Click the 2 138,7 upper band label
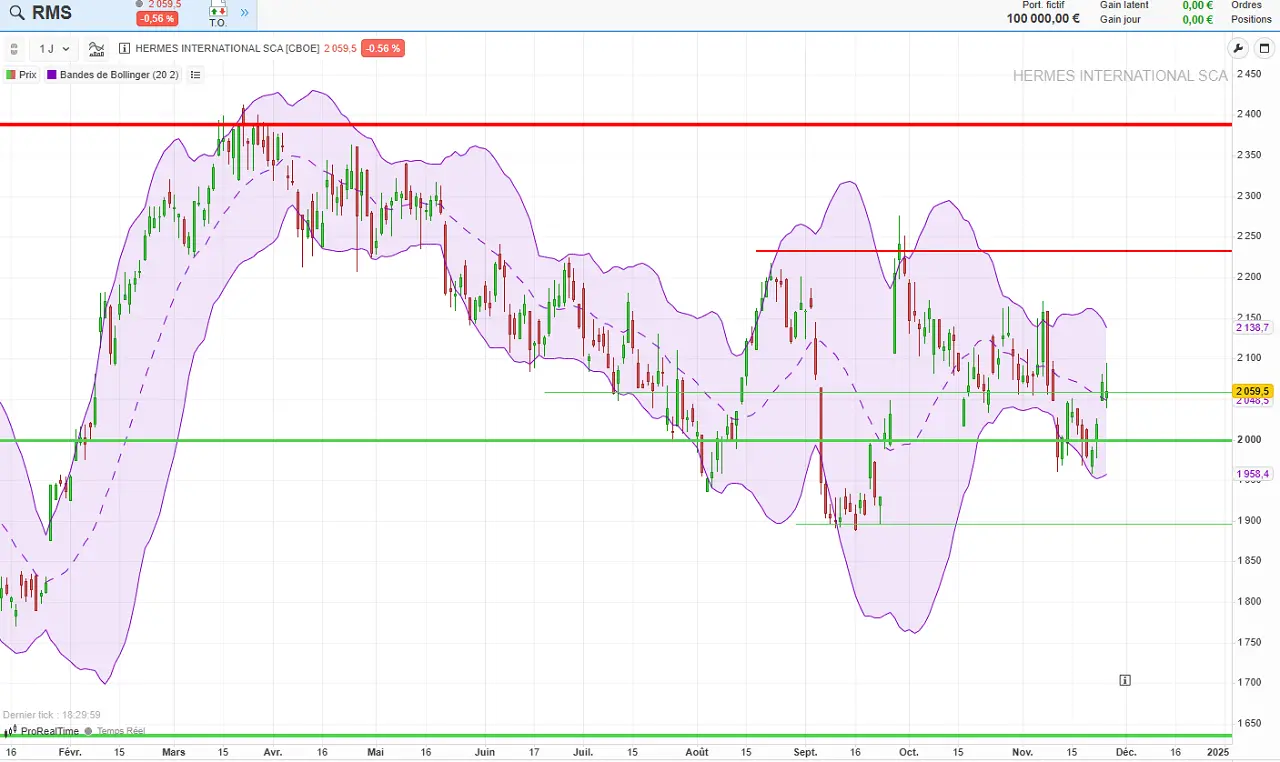The width and height of the screenshot is (1280, 762). click(1252, 327)
